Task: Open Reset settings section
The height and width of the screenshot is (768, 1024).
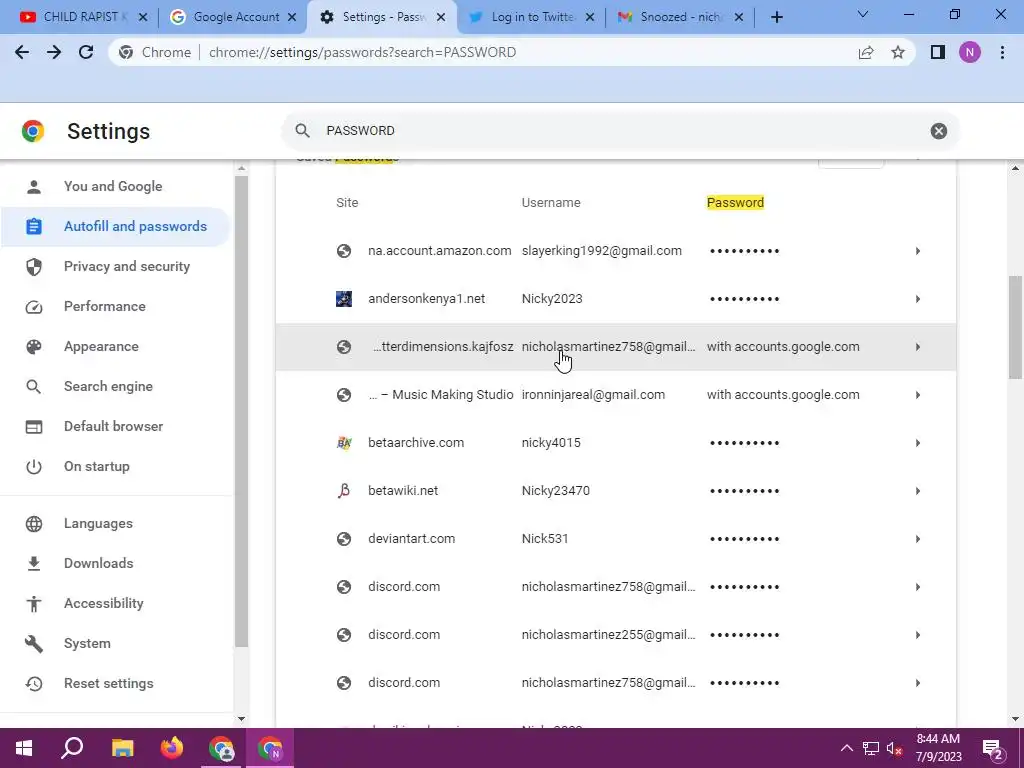Action: (x=115, y=683)
